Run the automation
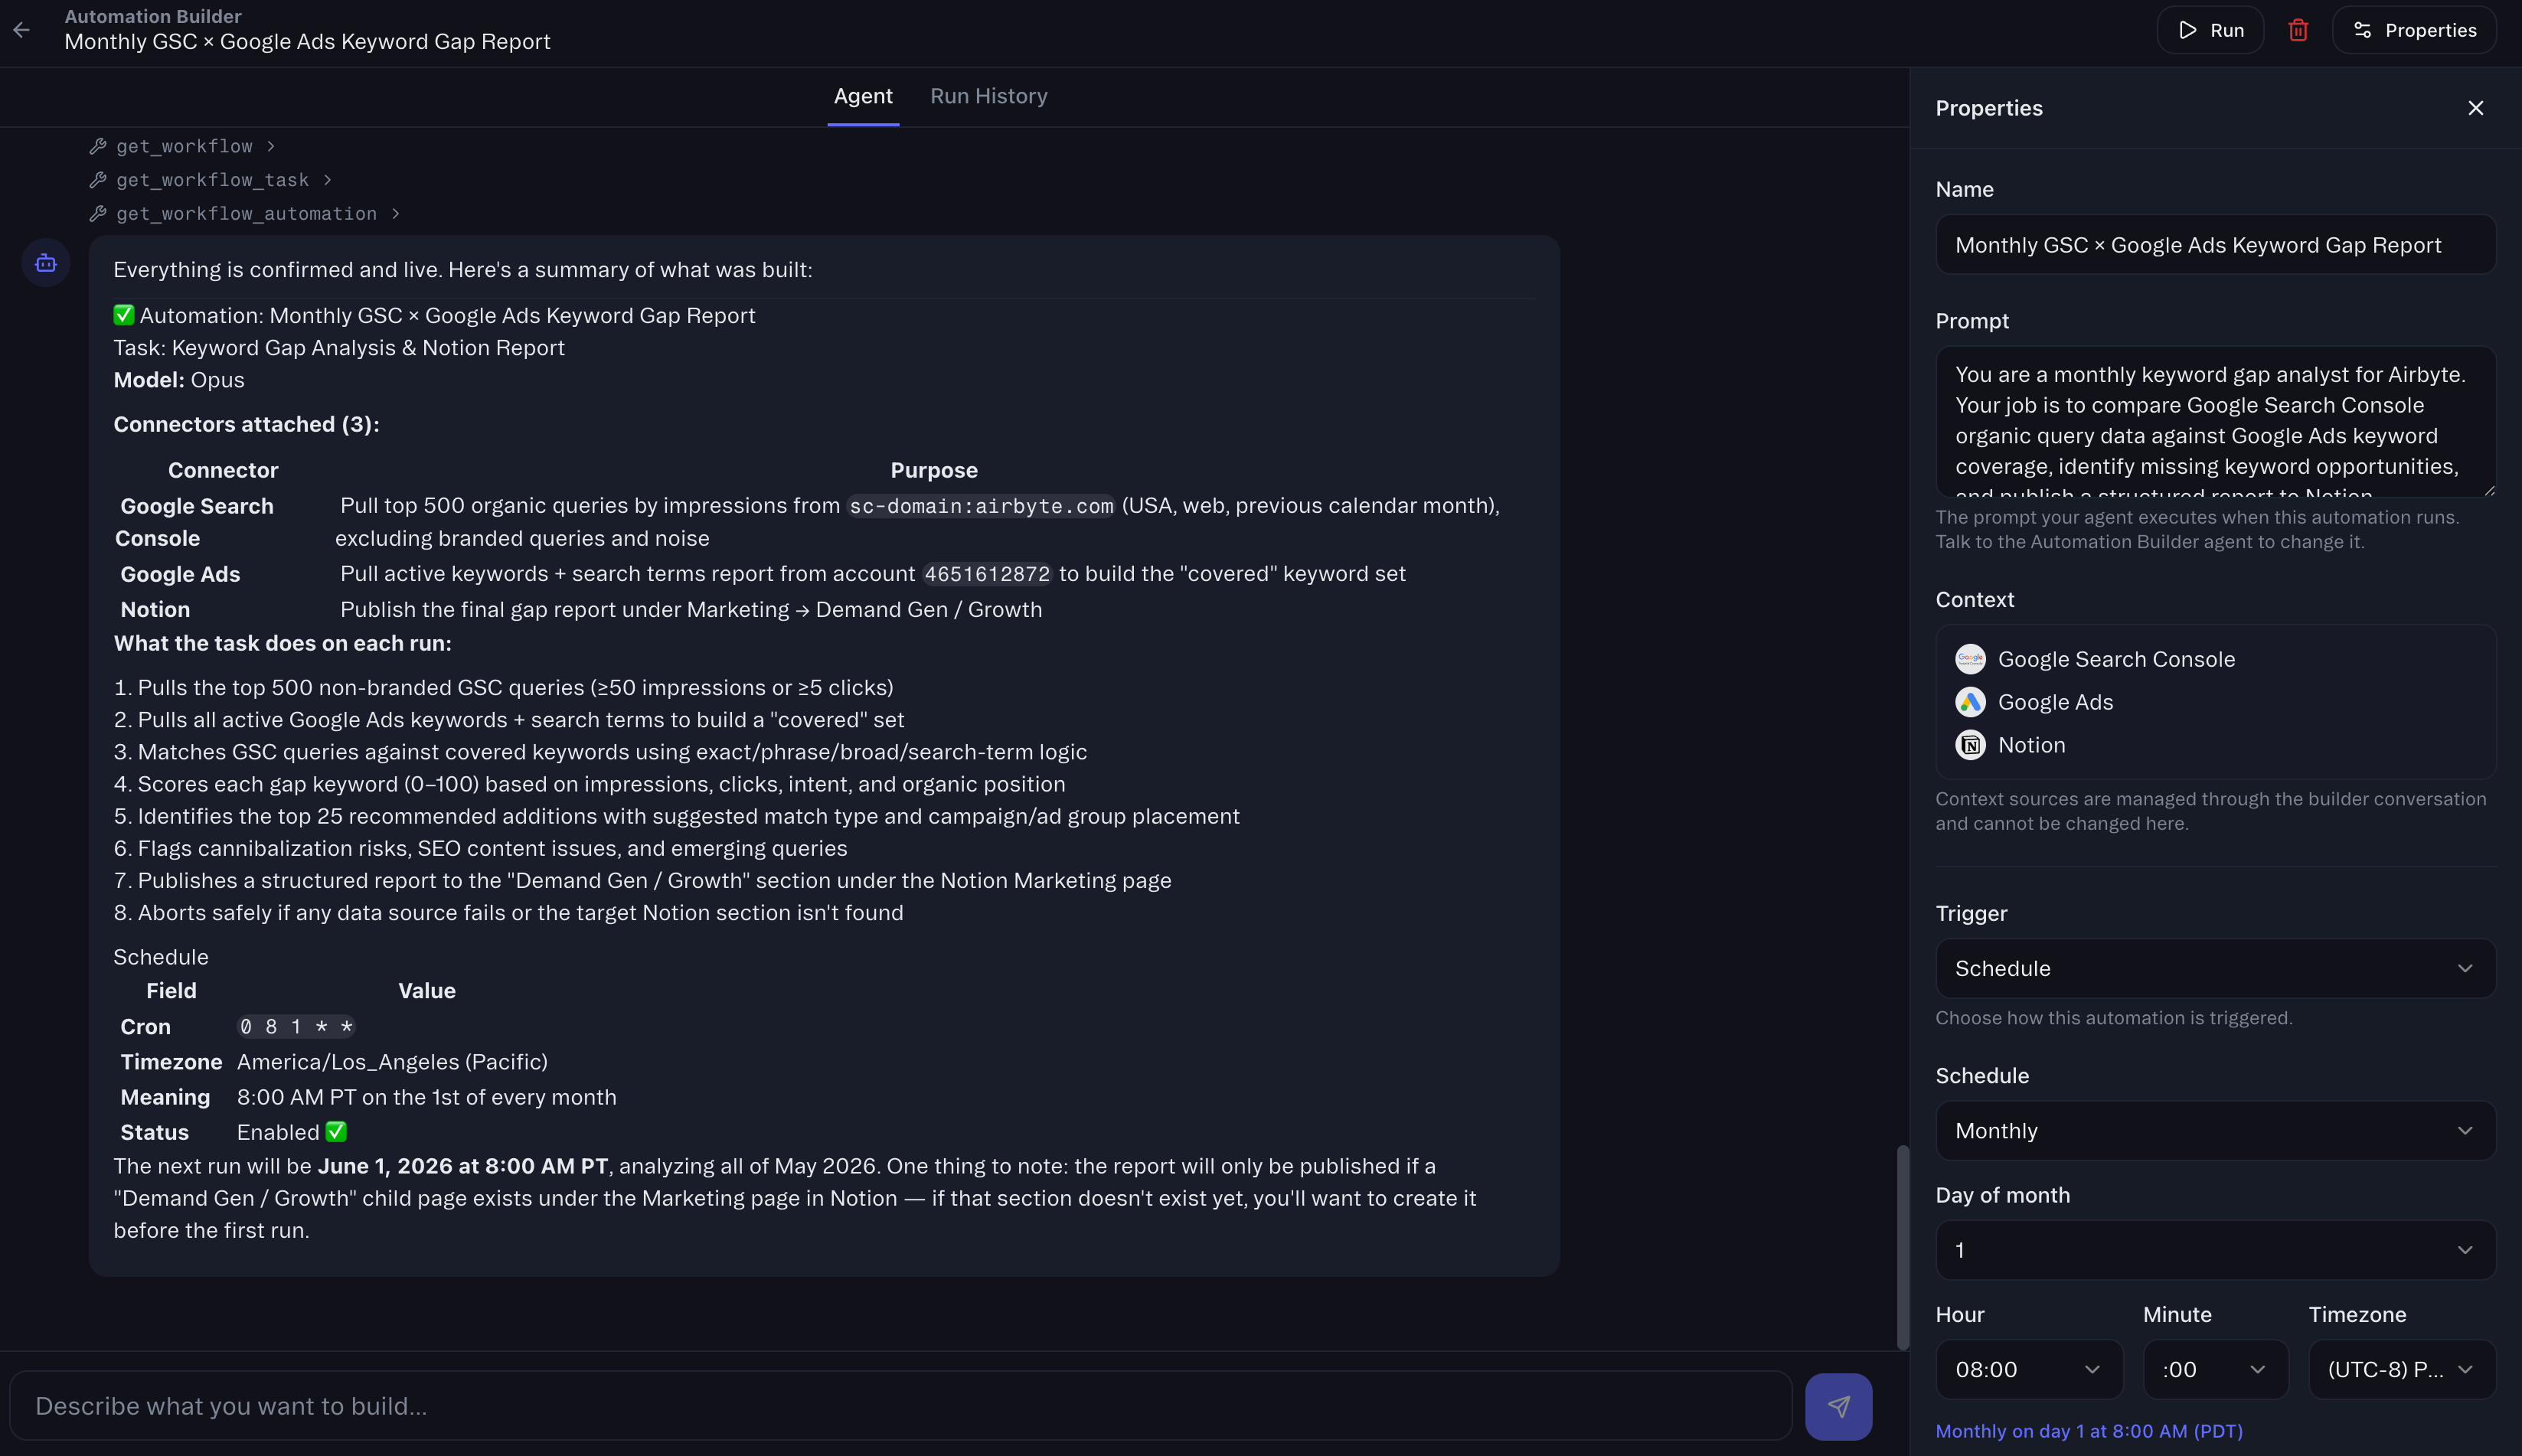This screenshot has width=2522, height=1456. (x=2210, y=30)
